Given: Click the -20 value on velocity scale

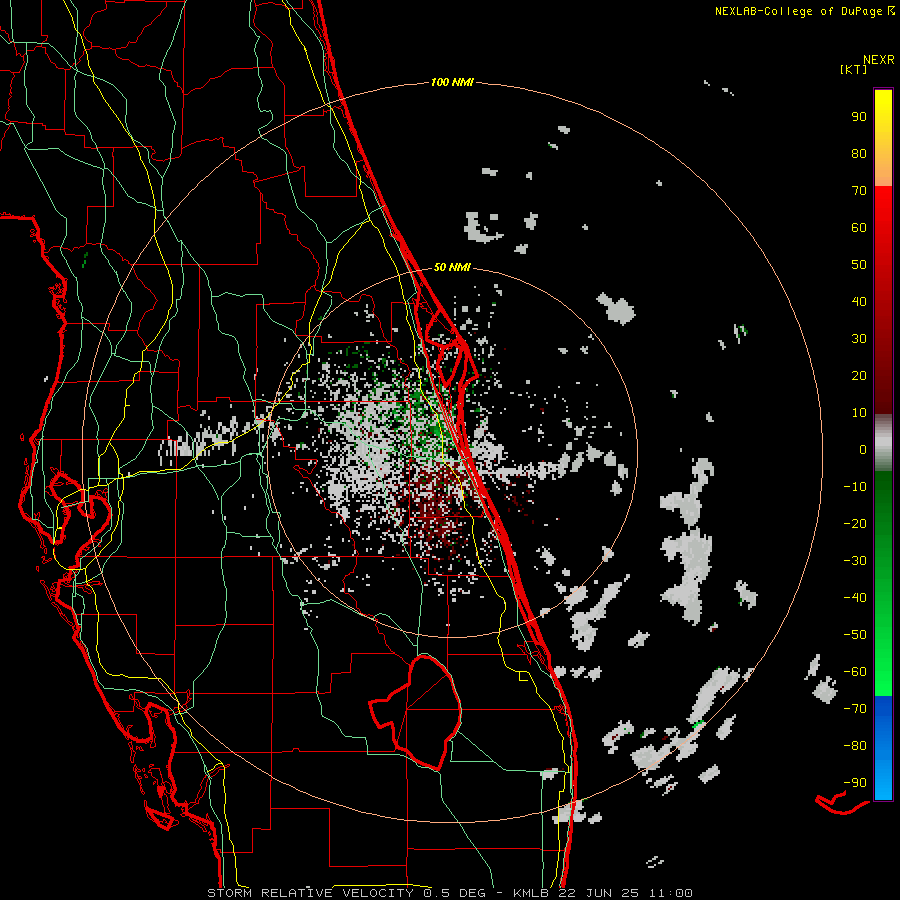Looking at the screenshot, I should (x=855, y=524).
